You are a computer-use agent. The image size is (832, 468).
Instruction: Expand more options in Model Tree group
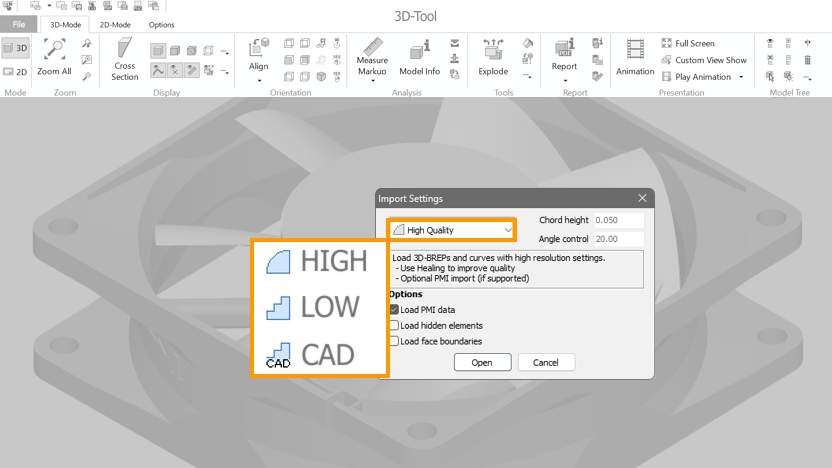coord(807,78)
